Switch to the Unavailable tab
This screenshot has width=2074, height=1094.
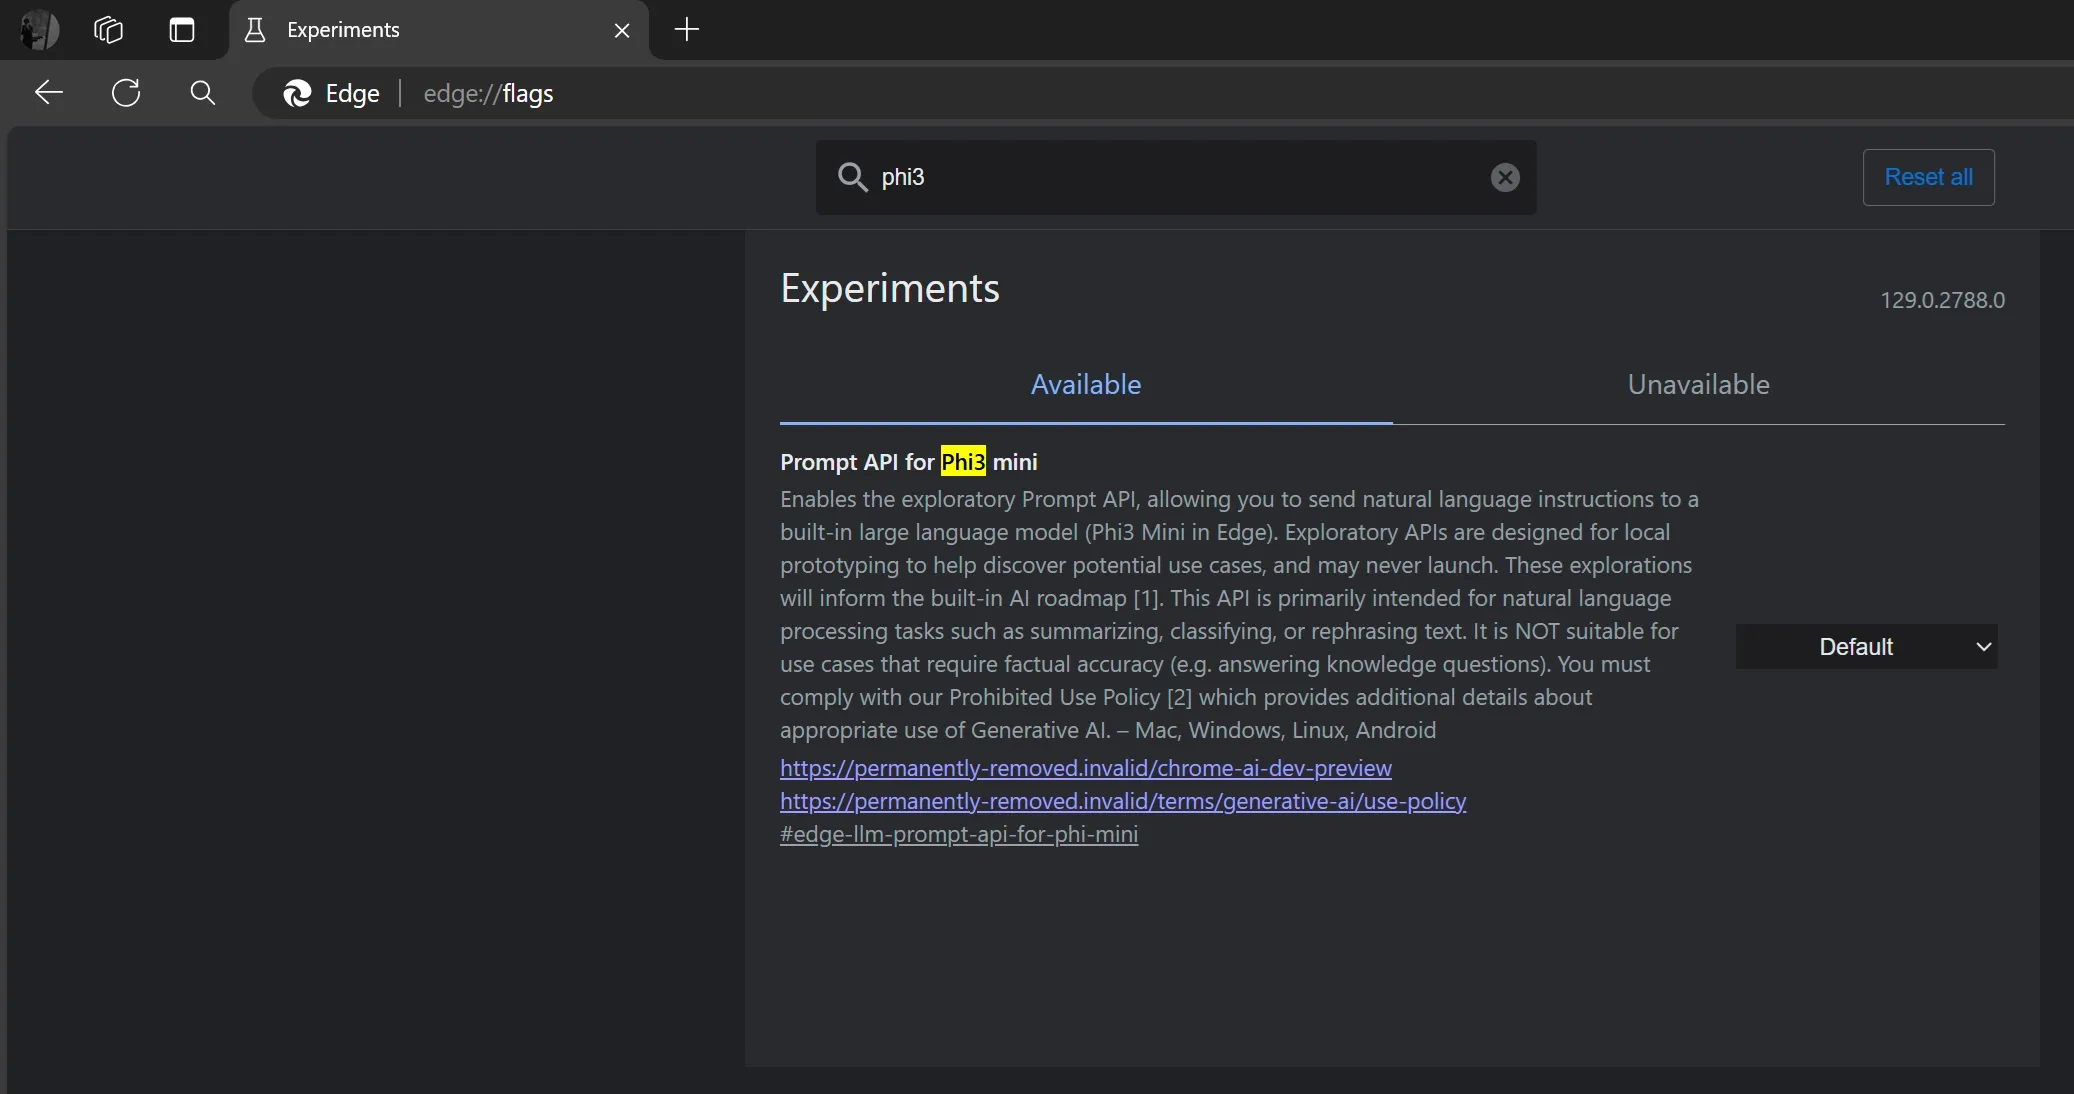pos(1697,385)
